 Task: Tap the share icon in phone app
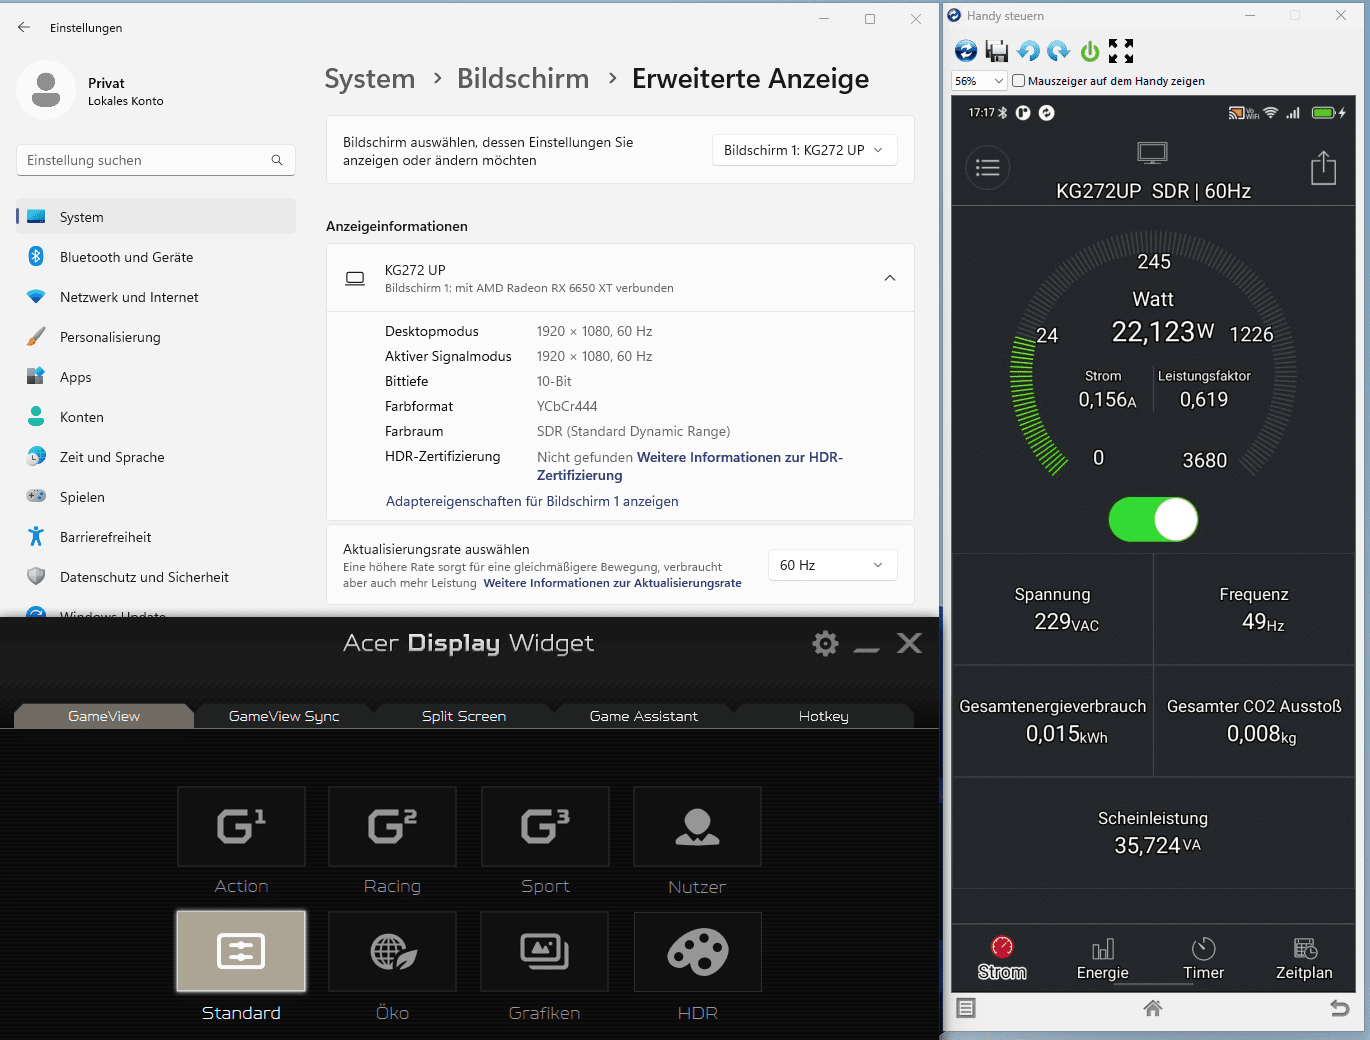point(1323,168)
